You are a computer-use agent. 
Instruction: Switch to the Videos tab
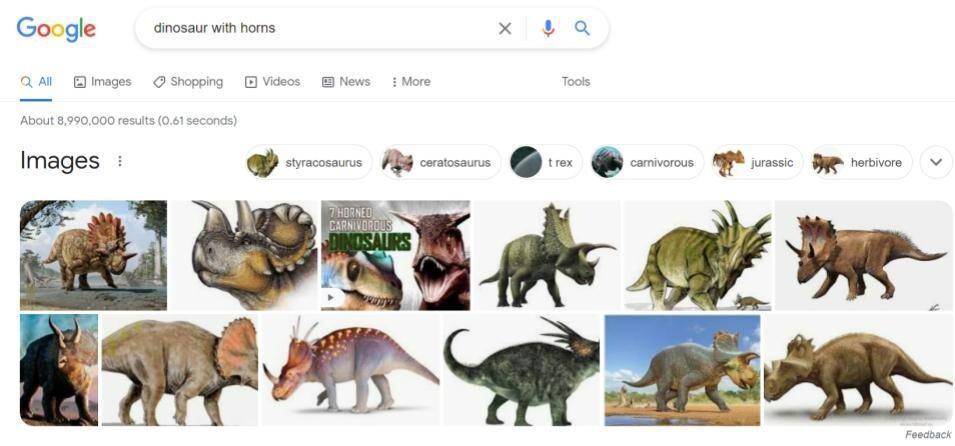click(x=272, y=82)
